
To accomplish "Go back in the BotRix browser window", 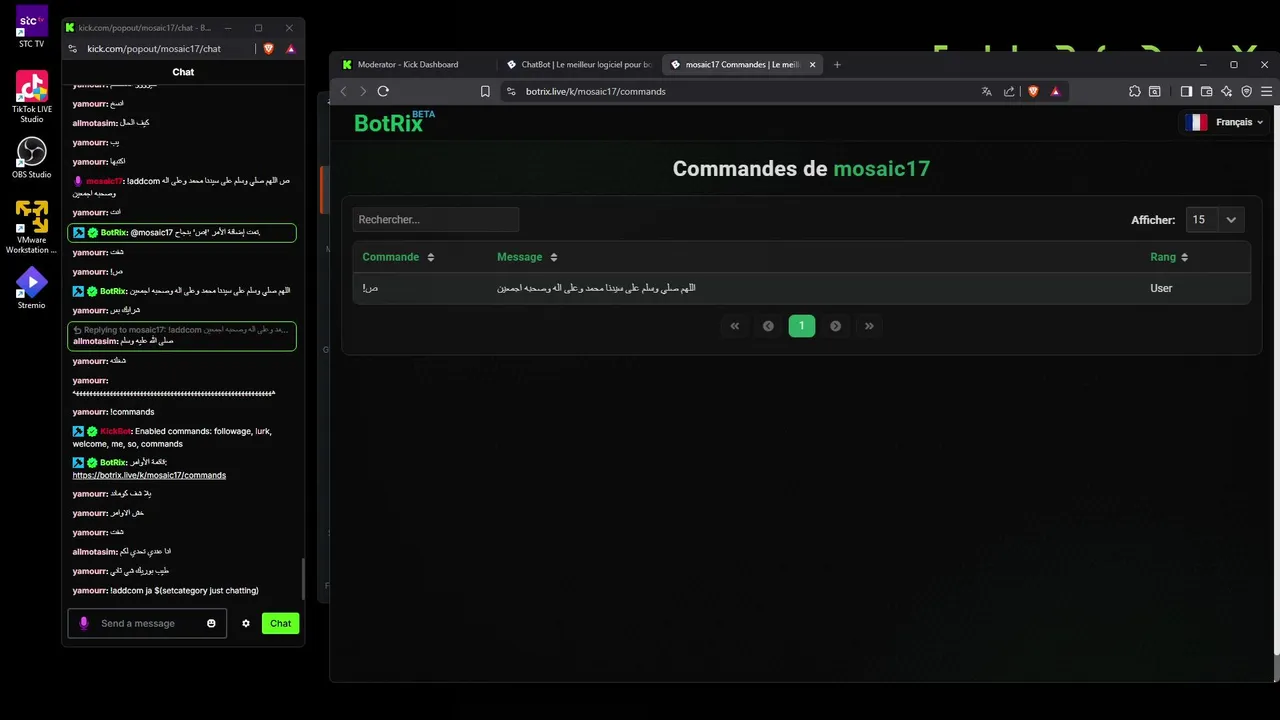I will point(344,91).
